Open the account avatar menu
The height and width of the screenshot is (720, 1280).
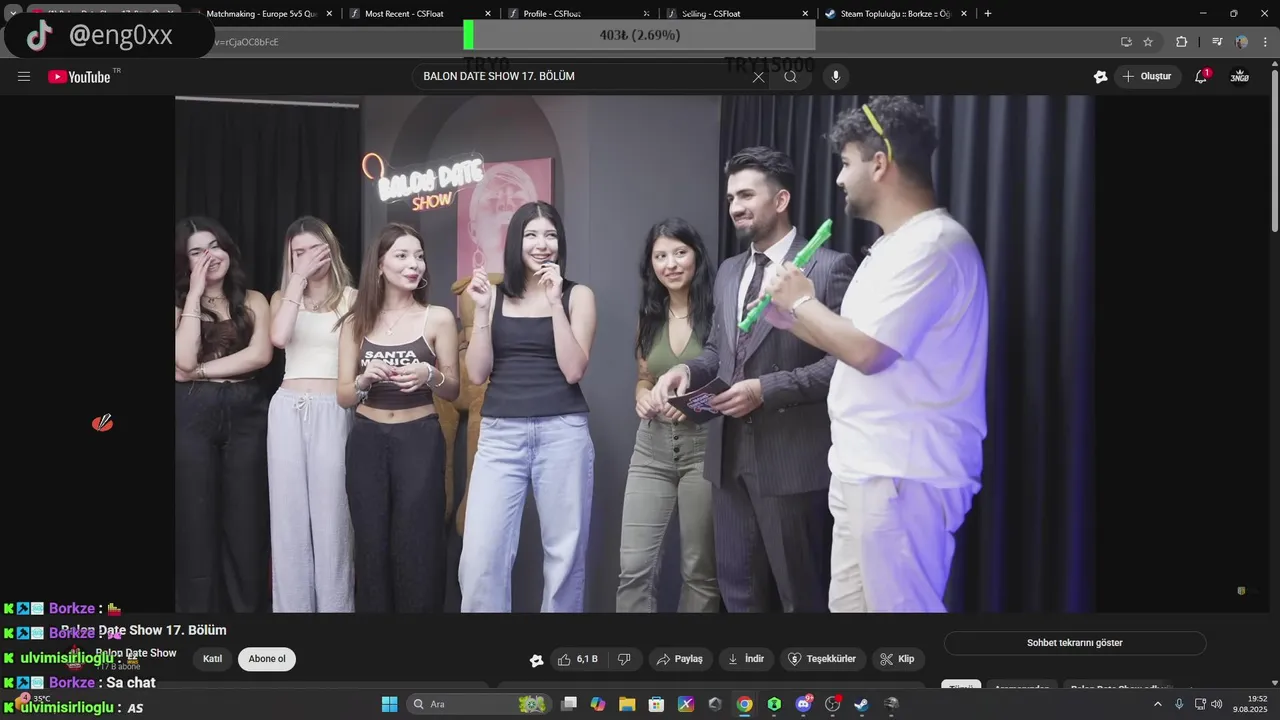1240,77
